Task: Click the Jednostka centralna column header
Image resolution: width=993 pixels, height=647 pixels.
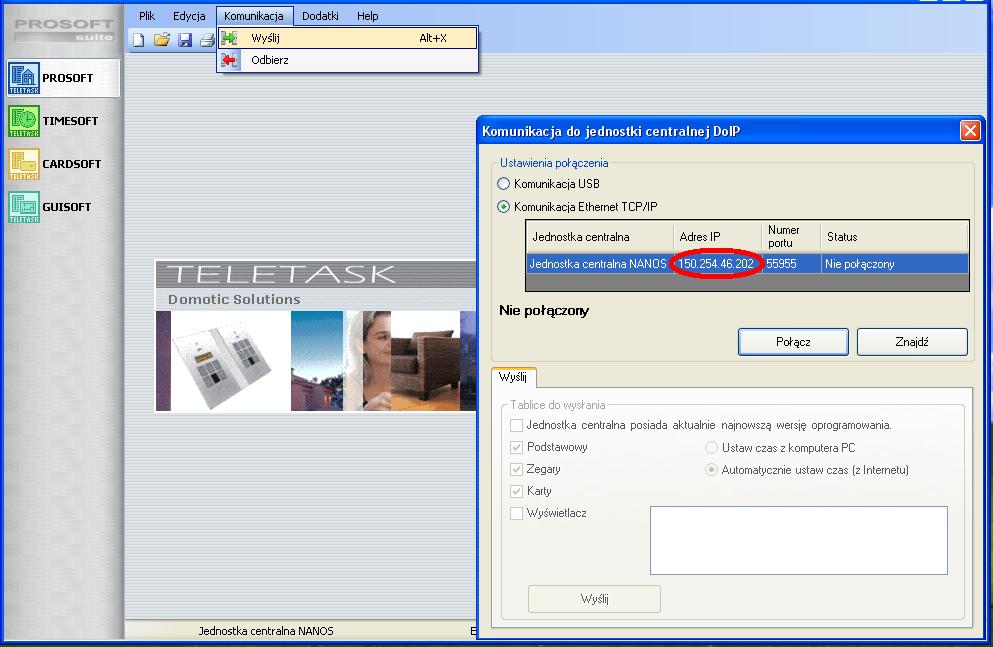Action: pos(600,237)
